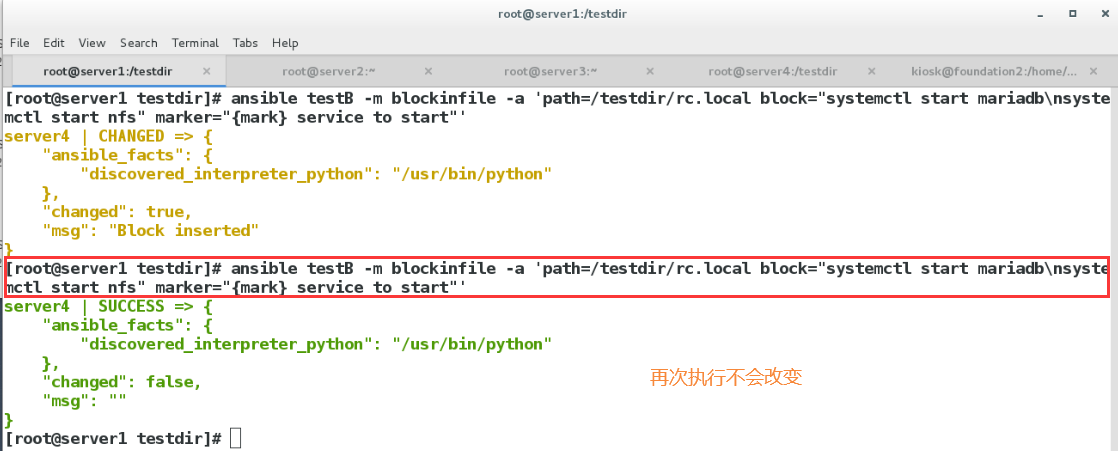Switch to kiosk@foundation2 tab
The height and width of the screenshot is (451, 1118).
click(x=994, y=71)
